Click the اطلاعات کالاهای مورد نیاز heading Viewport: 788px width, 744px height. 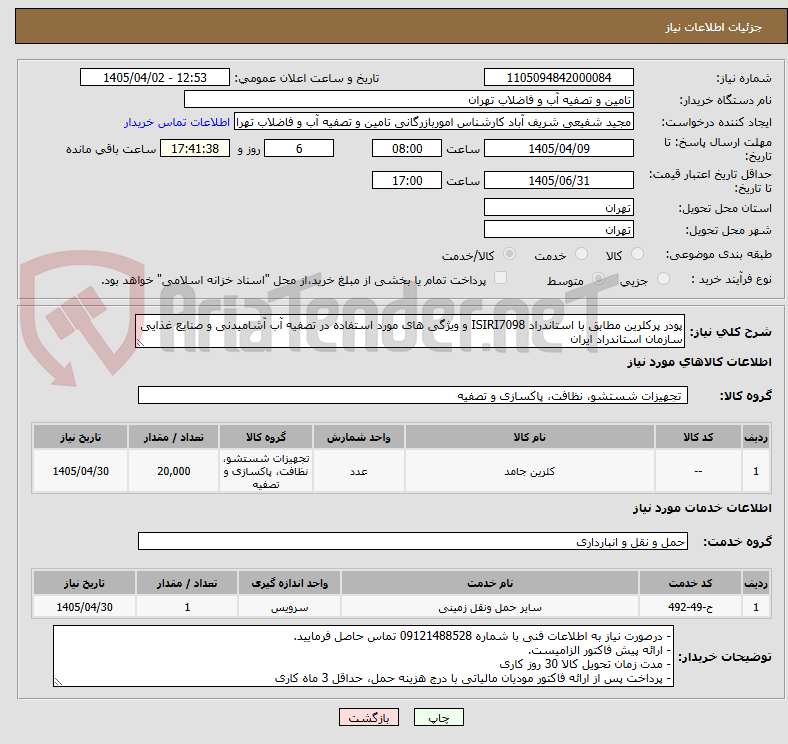(x=699, y=362)
